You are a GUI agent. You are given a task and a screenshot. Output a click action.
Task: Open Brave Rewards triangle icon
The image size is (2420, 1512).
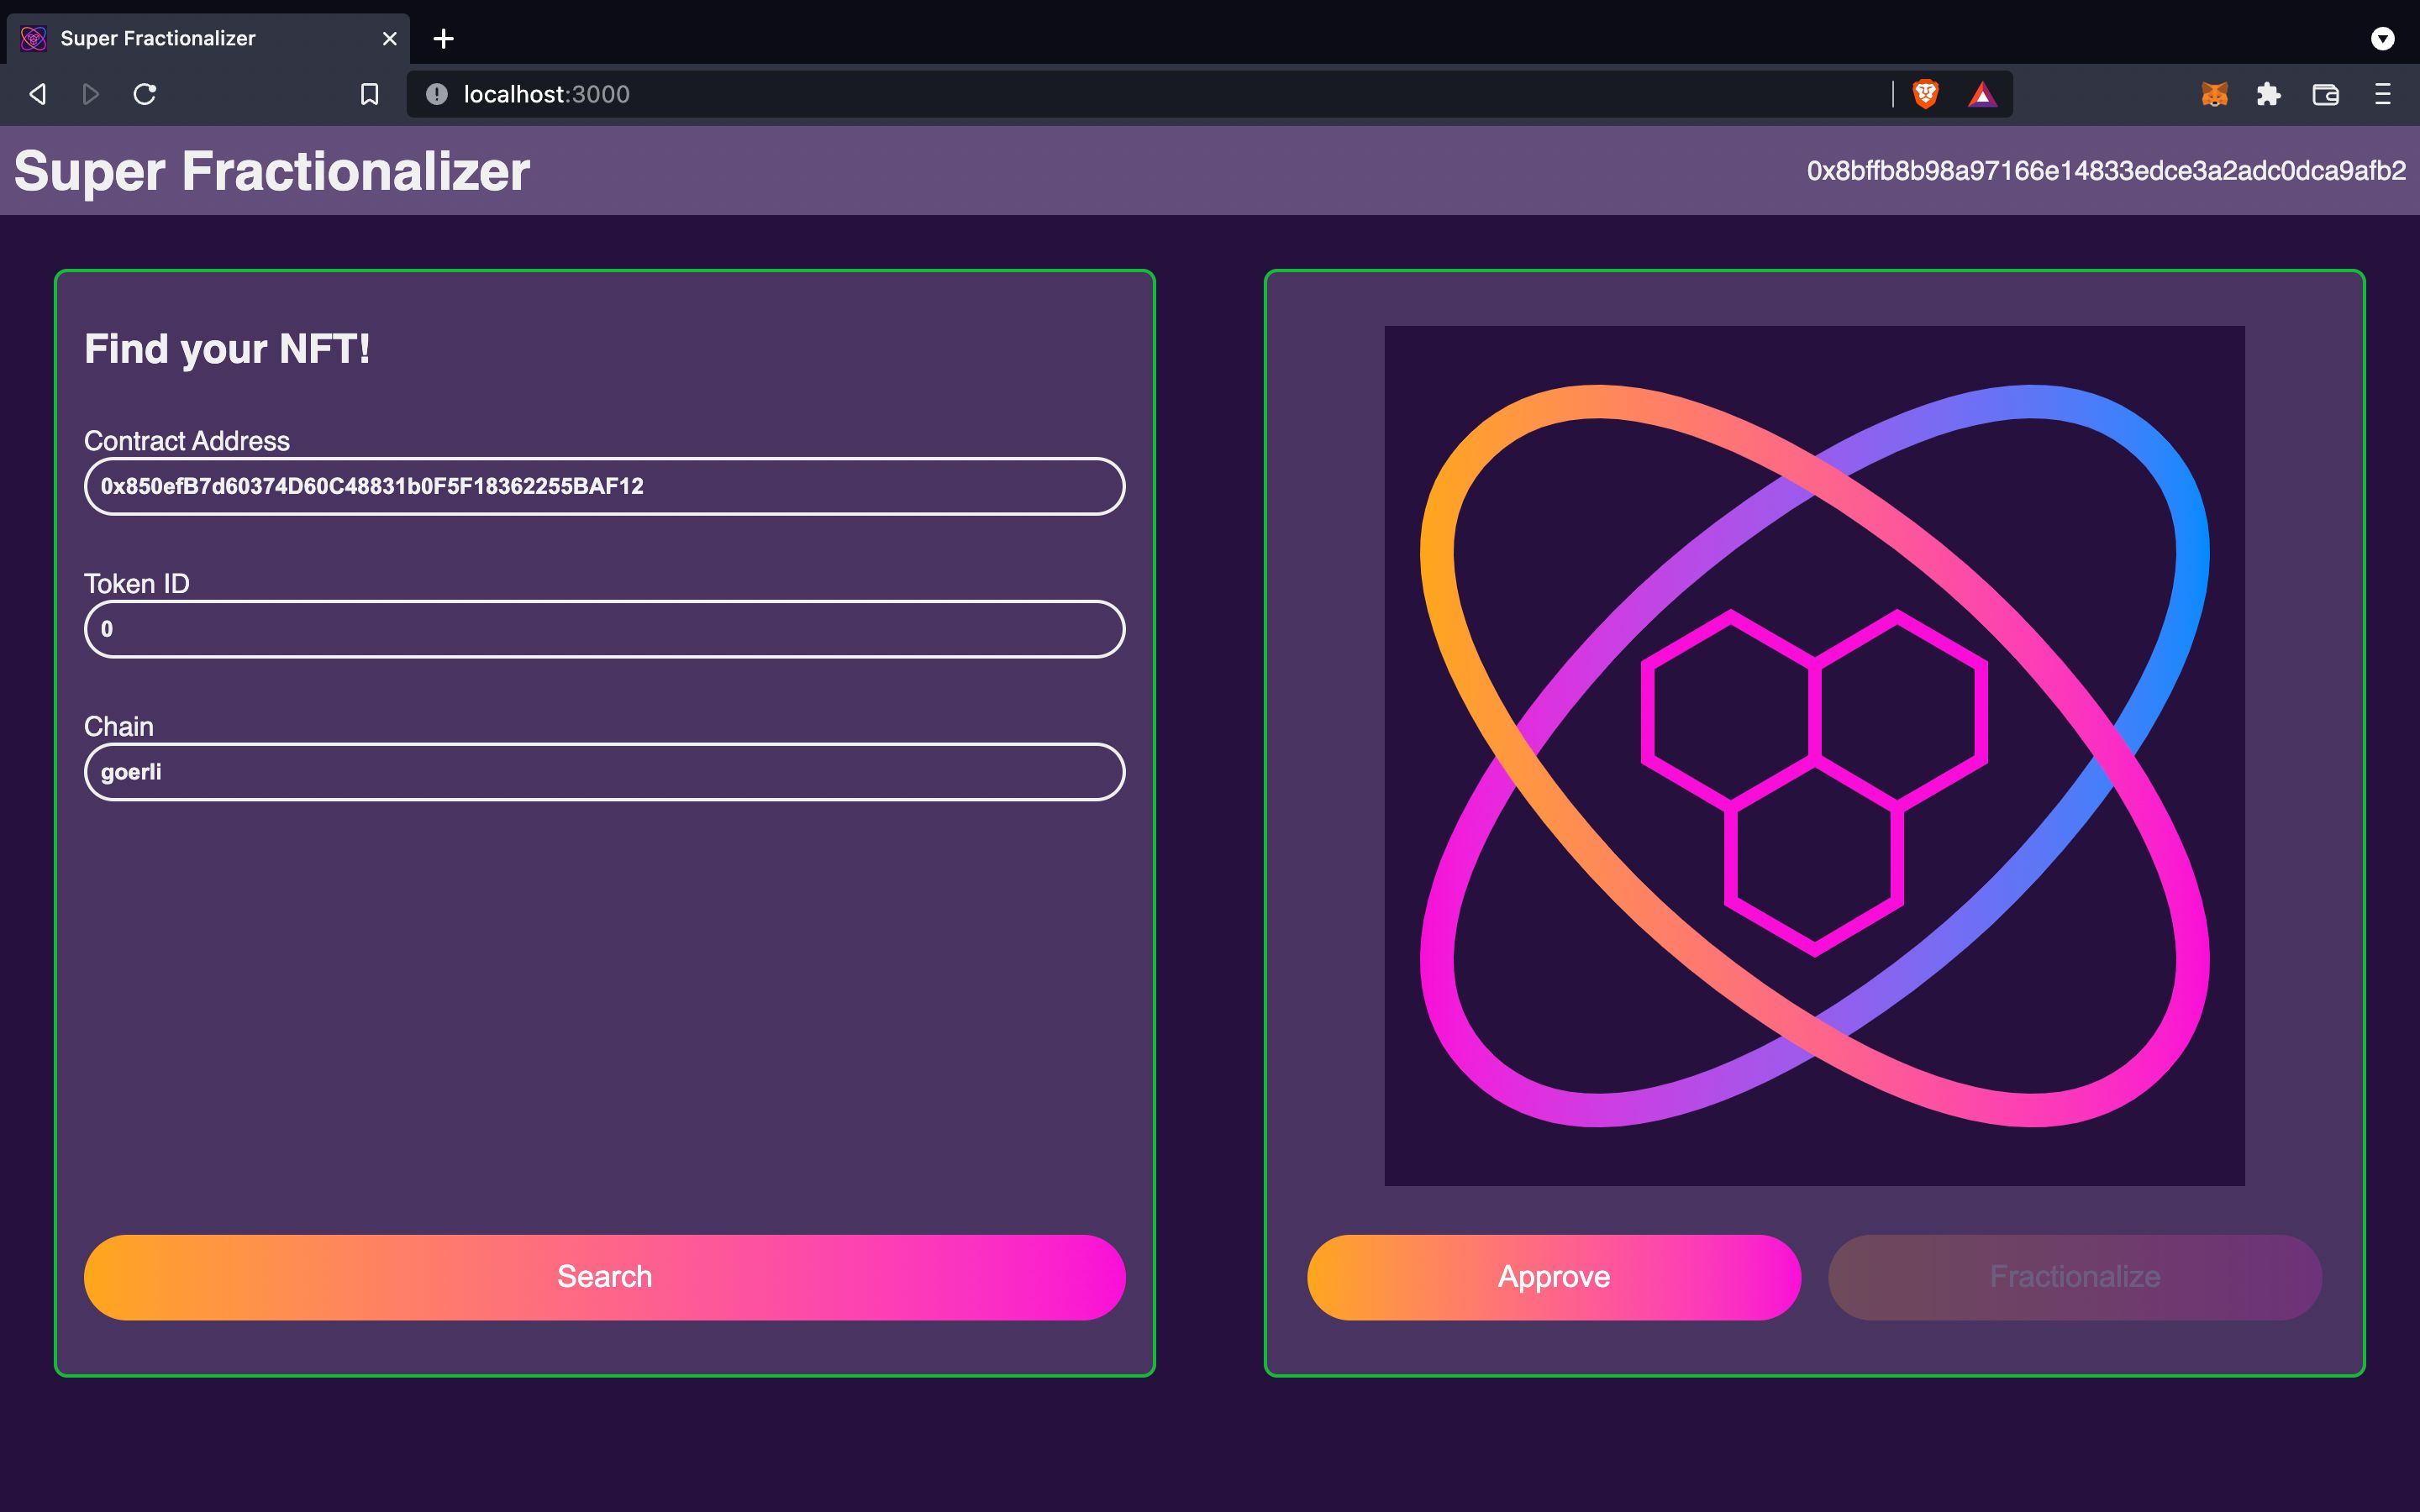pyautogui.click(x=1982, y=94)
